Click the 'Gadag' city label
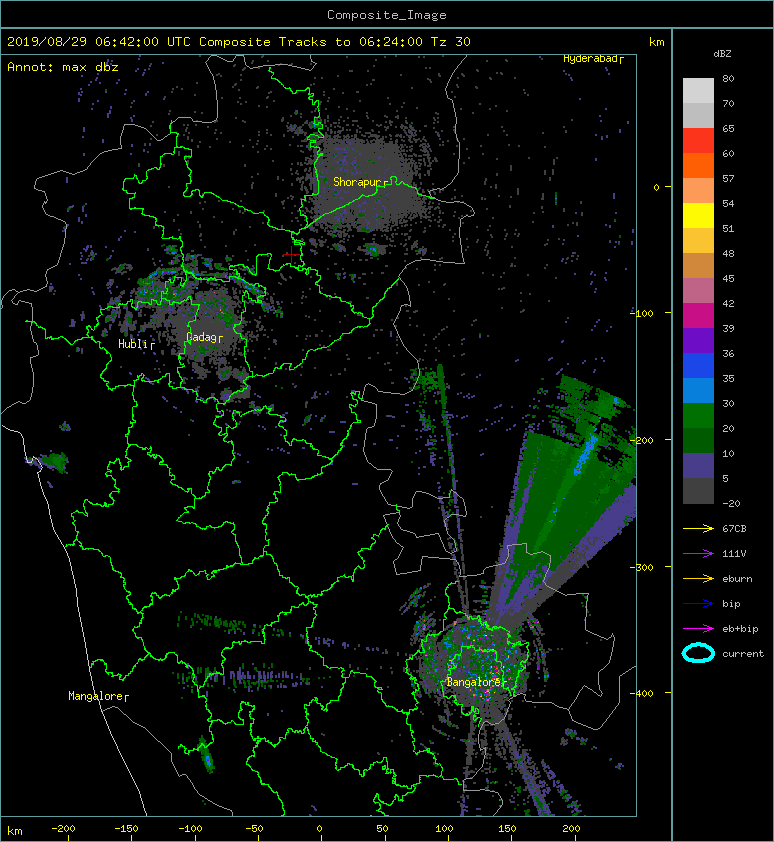The height and width of the screenshot is (842, 774). [201, 337]
